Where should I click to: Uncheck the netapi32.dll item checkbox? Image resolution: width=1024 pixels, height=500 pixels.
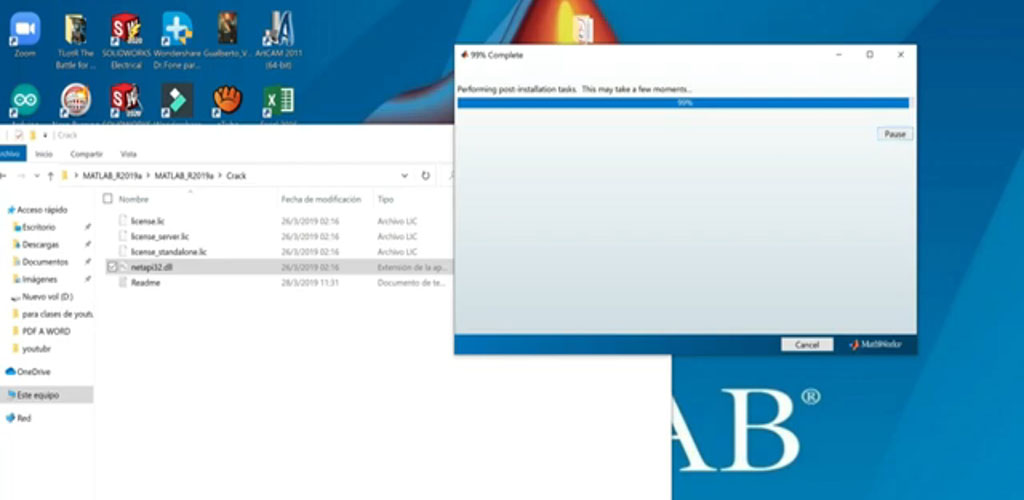(x=112, y=267)
